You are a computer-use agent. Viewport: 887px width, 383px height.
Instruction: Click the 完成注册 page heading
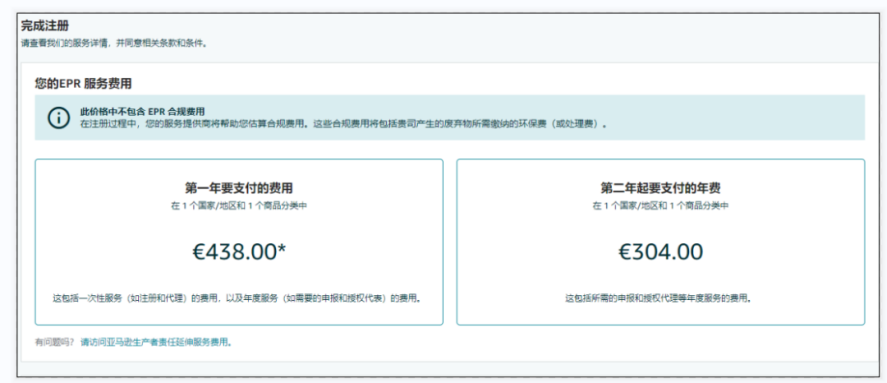point(45,25)
